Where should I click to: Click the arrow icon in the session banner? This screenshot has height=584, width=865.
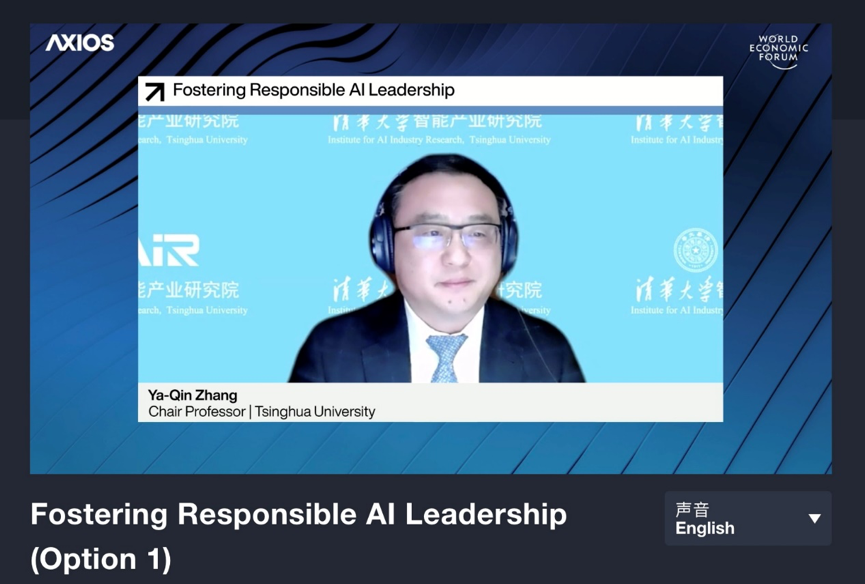(x=155, y=92)
